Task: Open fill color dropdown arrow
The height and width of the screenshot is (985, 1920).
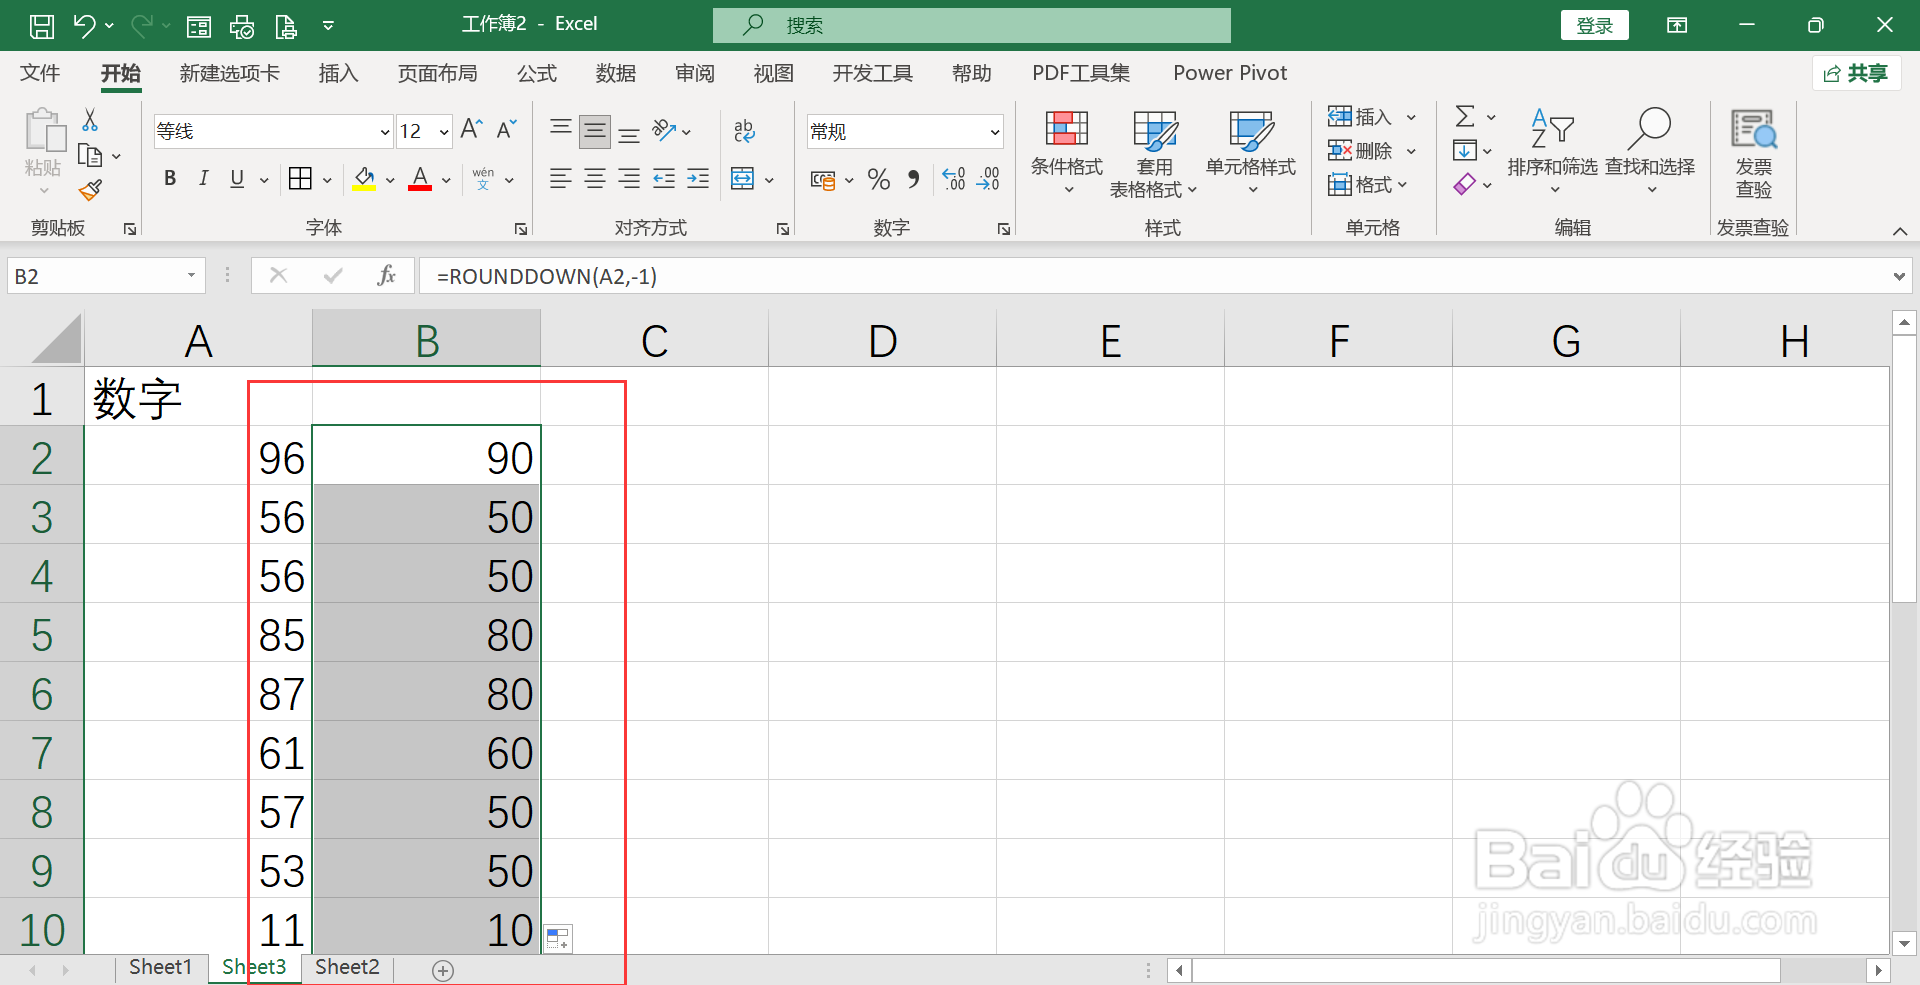Action: pyautogui.click(x=390, y=180)
